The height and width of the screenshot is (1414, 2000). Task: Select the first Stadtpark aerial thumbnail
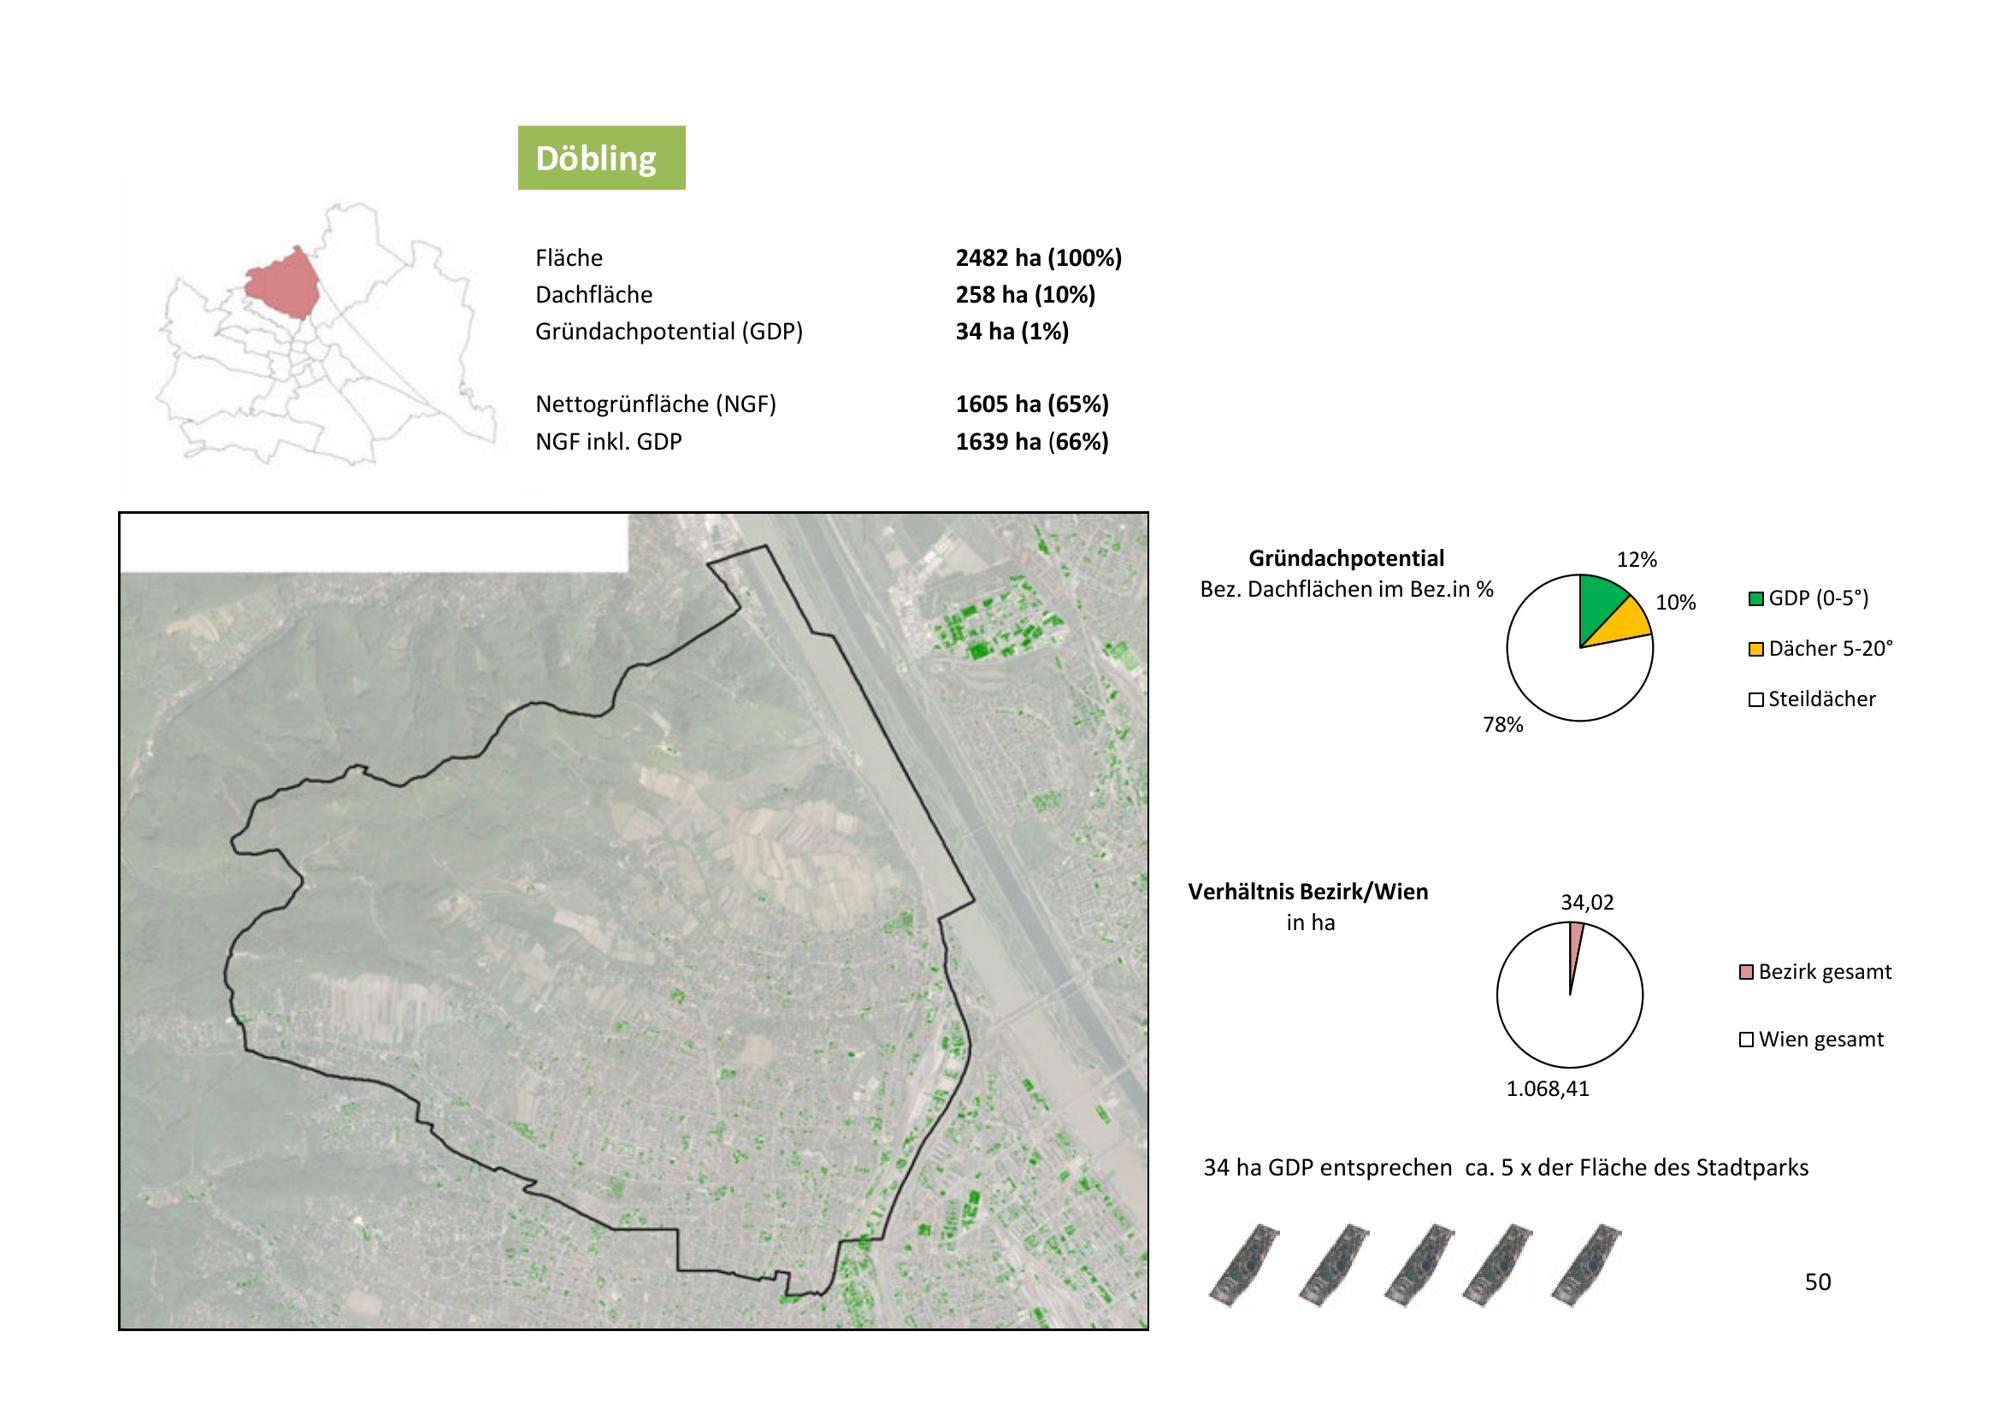[x=1243, y=1264]
